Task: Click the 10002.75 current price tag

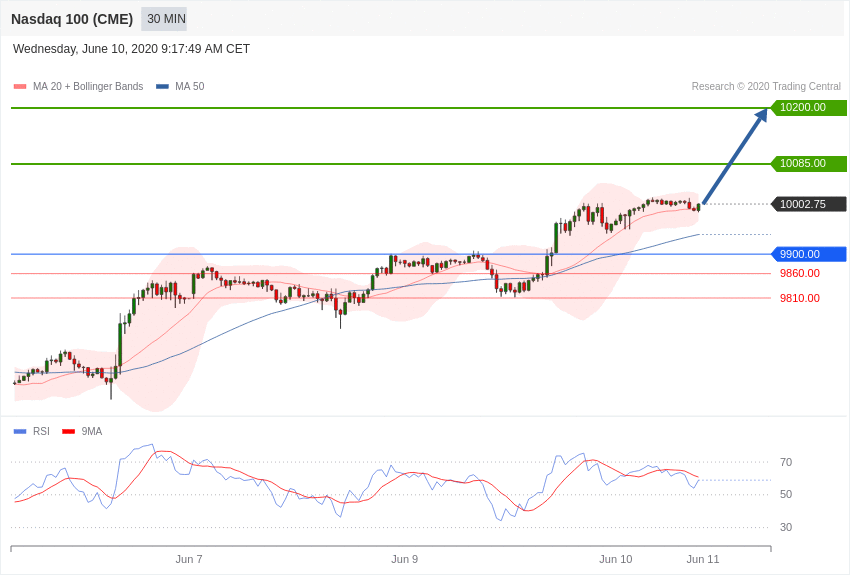Action: 808,204
